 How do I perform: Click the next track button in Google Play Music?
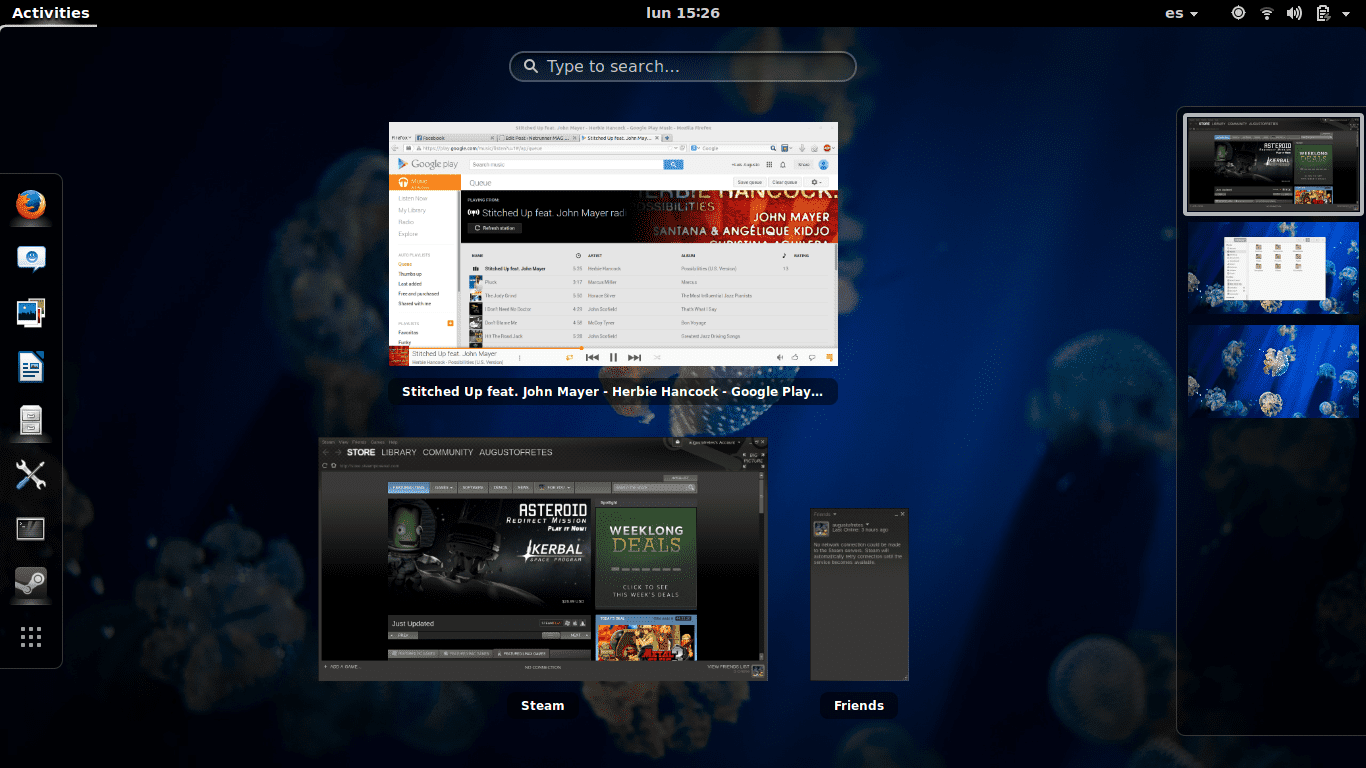634,357
